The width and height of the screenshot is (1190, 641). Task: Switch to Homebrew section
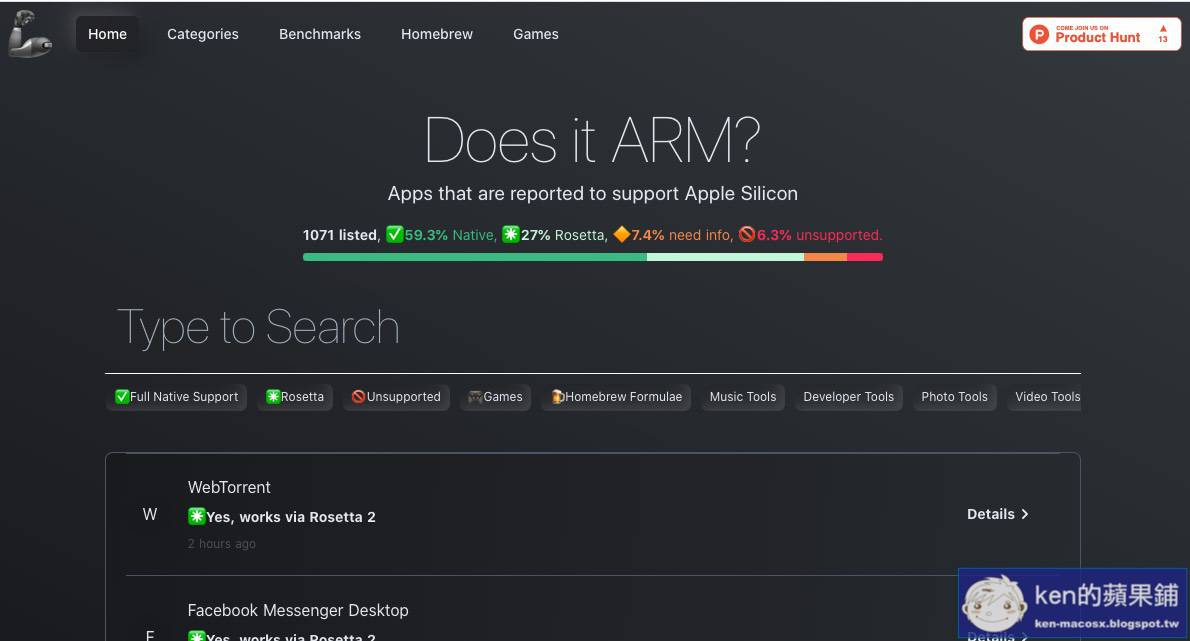click(436, 34)
